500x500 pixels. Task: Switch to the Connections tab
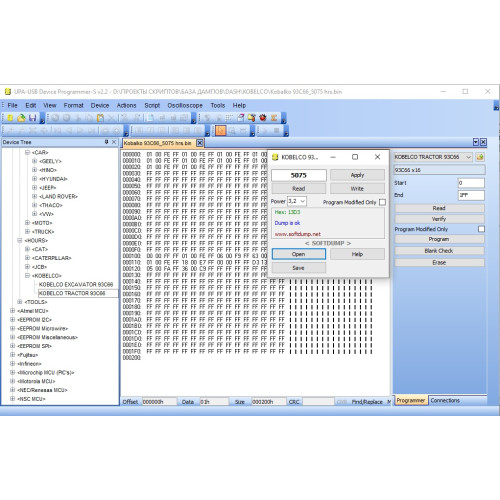coord(445,400)
